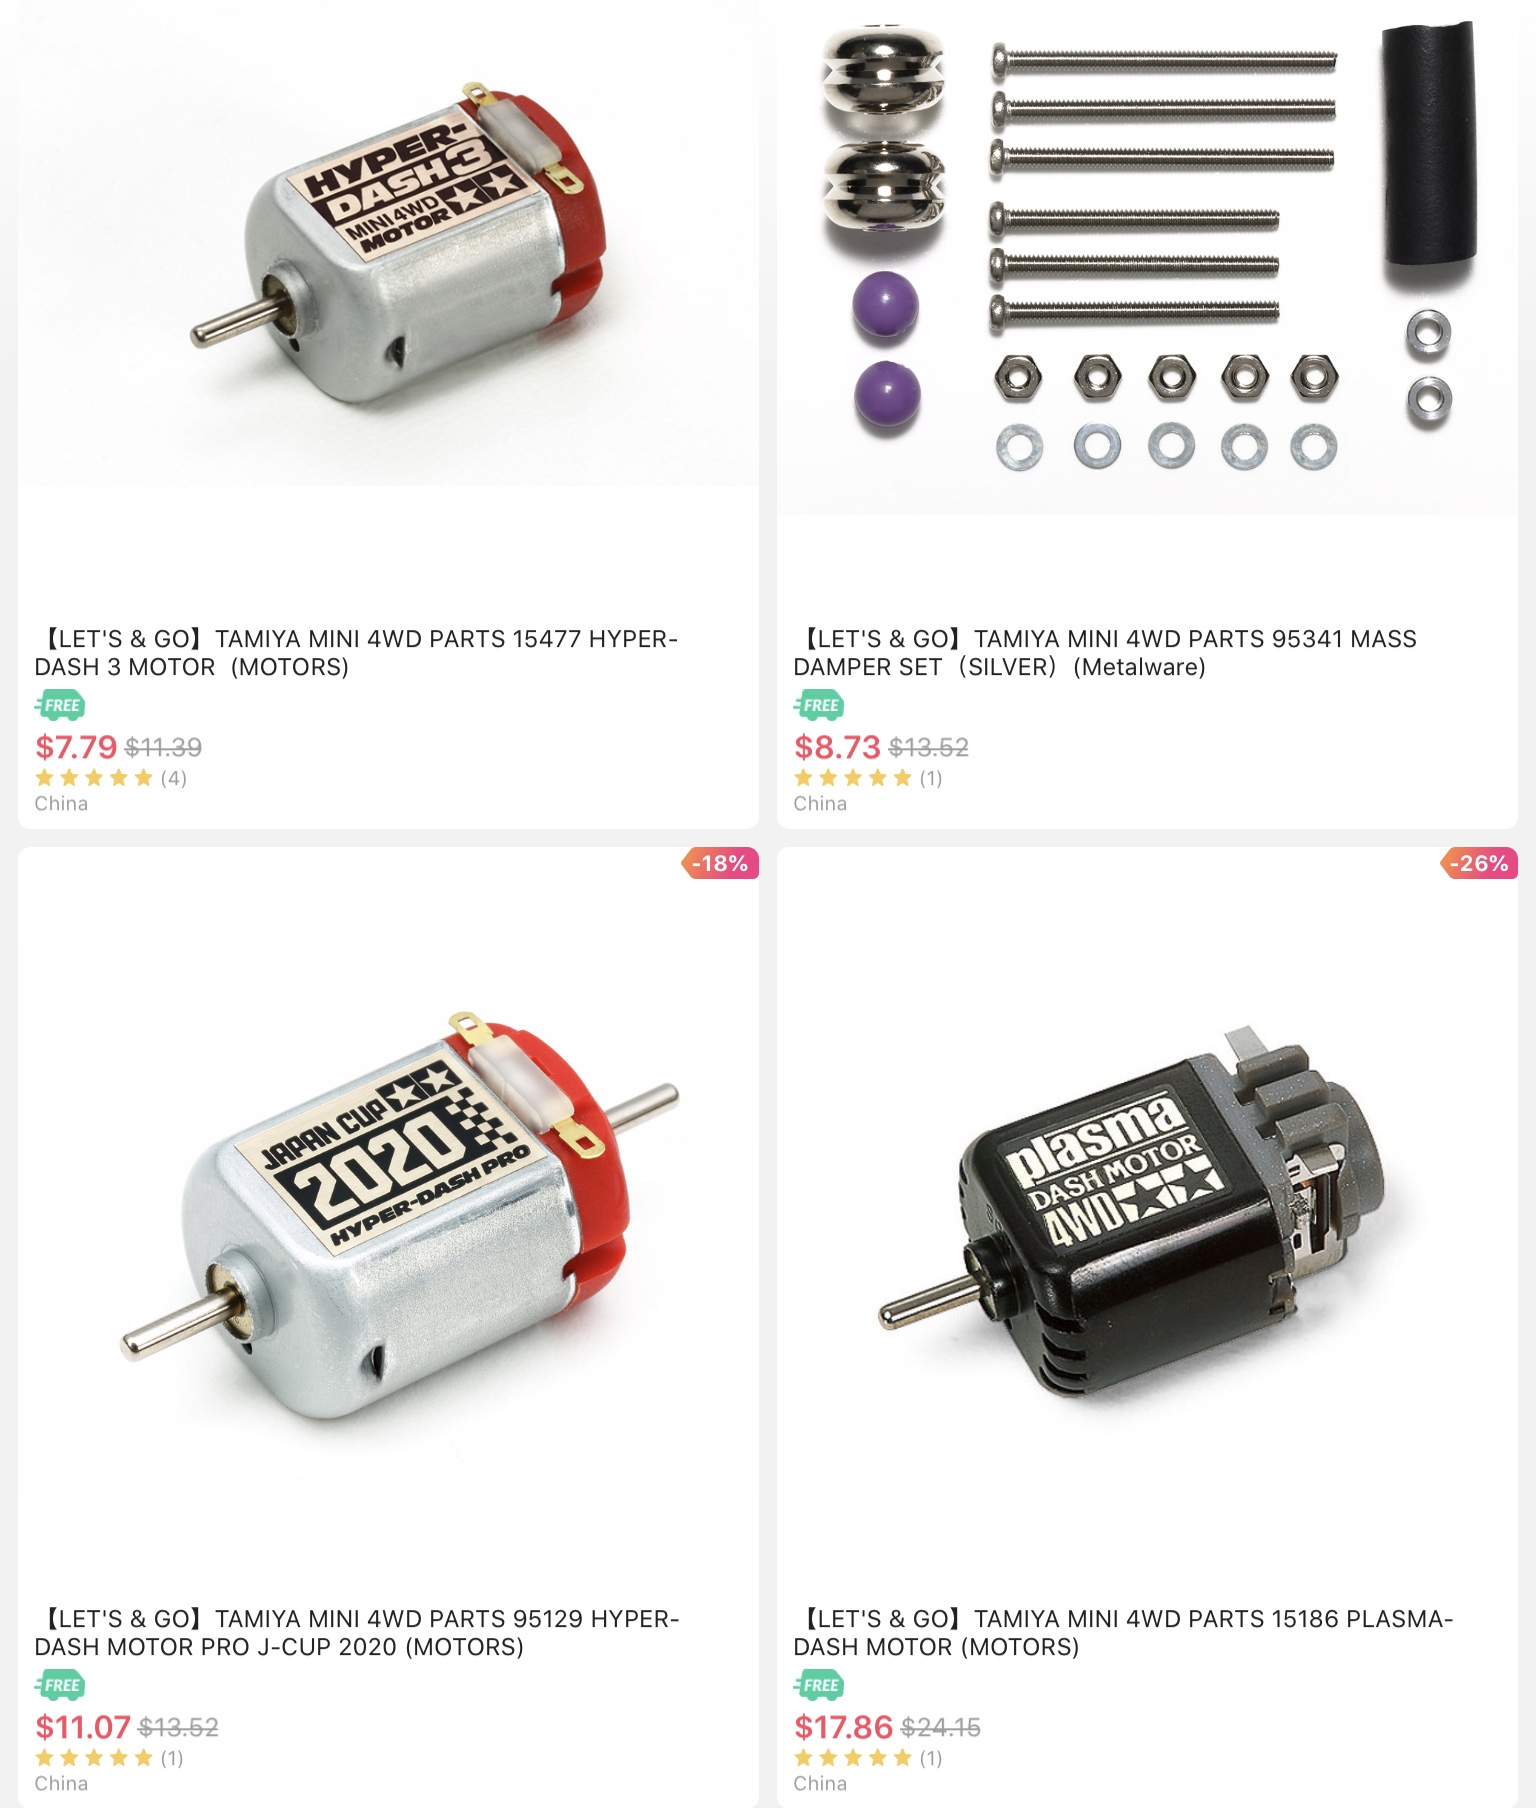The width and height of the screenshot is (1536, 1808).
Task: Open the Hyper-Dash 3 motor product image
Action: [388, 244]
